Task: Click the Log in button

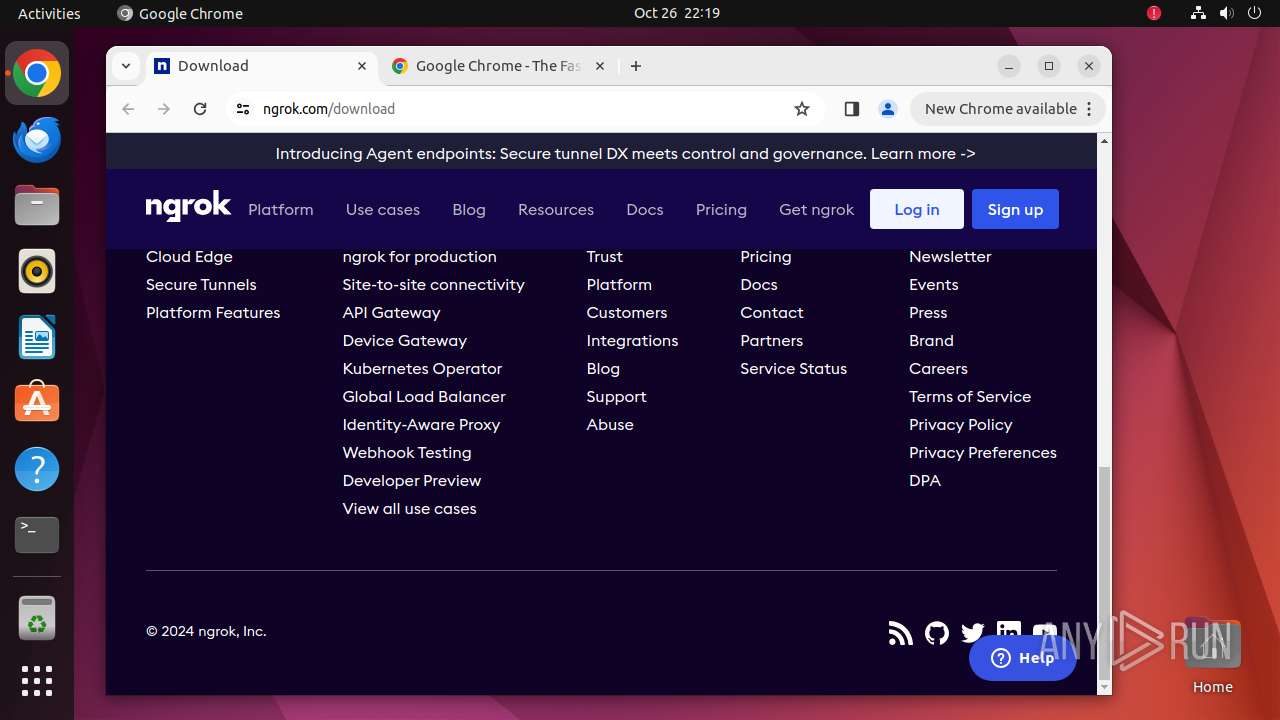Action: [917, 209]
